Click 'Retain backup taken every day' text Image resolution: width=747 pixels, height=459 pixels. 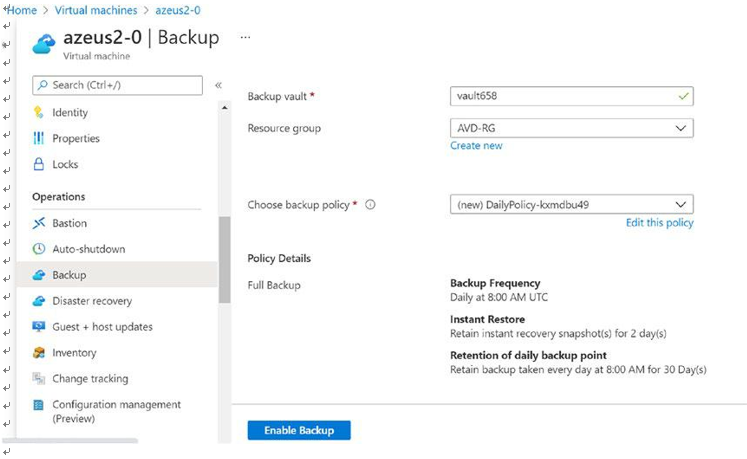point(578,369)
